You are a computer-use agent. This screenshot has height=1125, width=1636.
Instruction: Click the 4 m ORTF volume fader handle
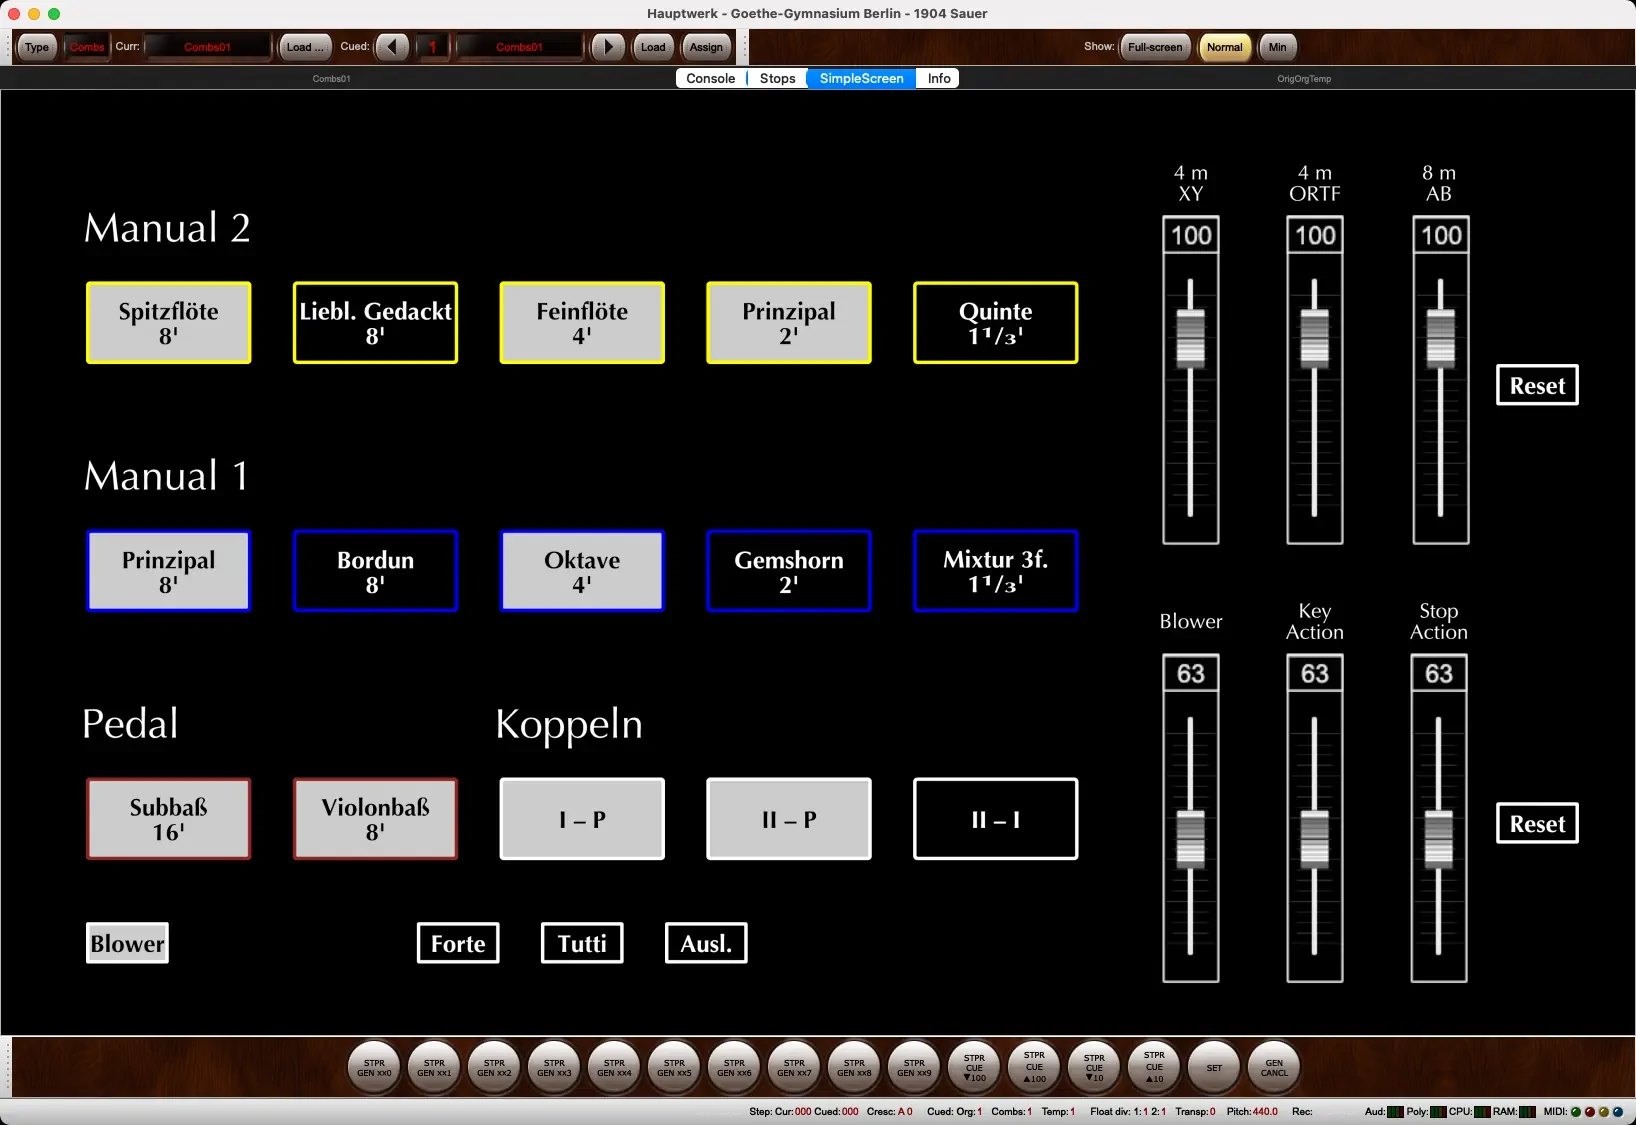pyautogui.click(x=1314, y=338)
